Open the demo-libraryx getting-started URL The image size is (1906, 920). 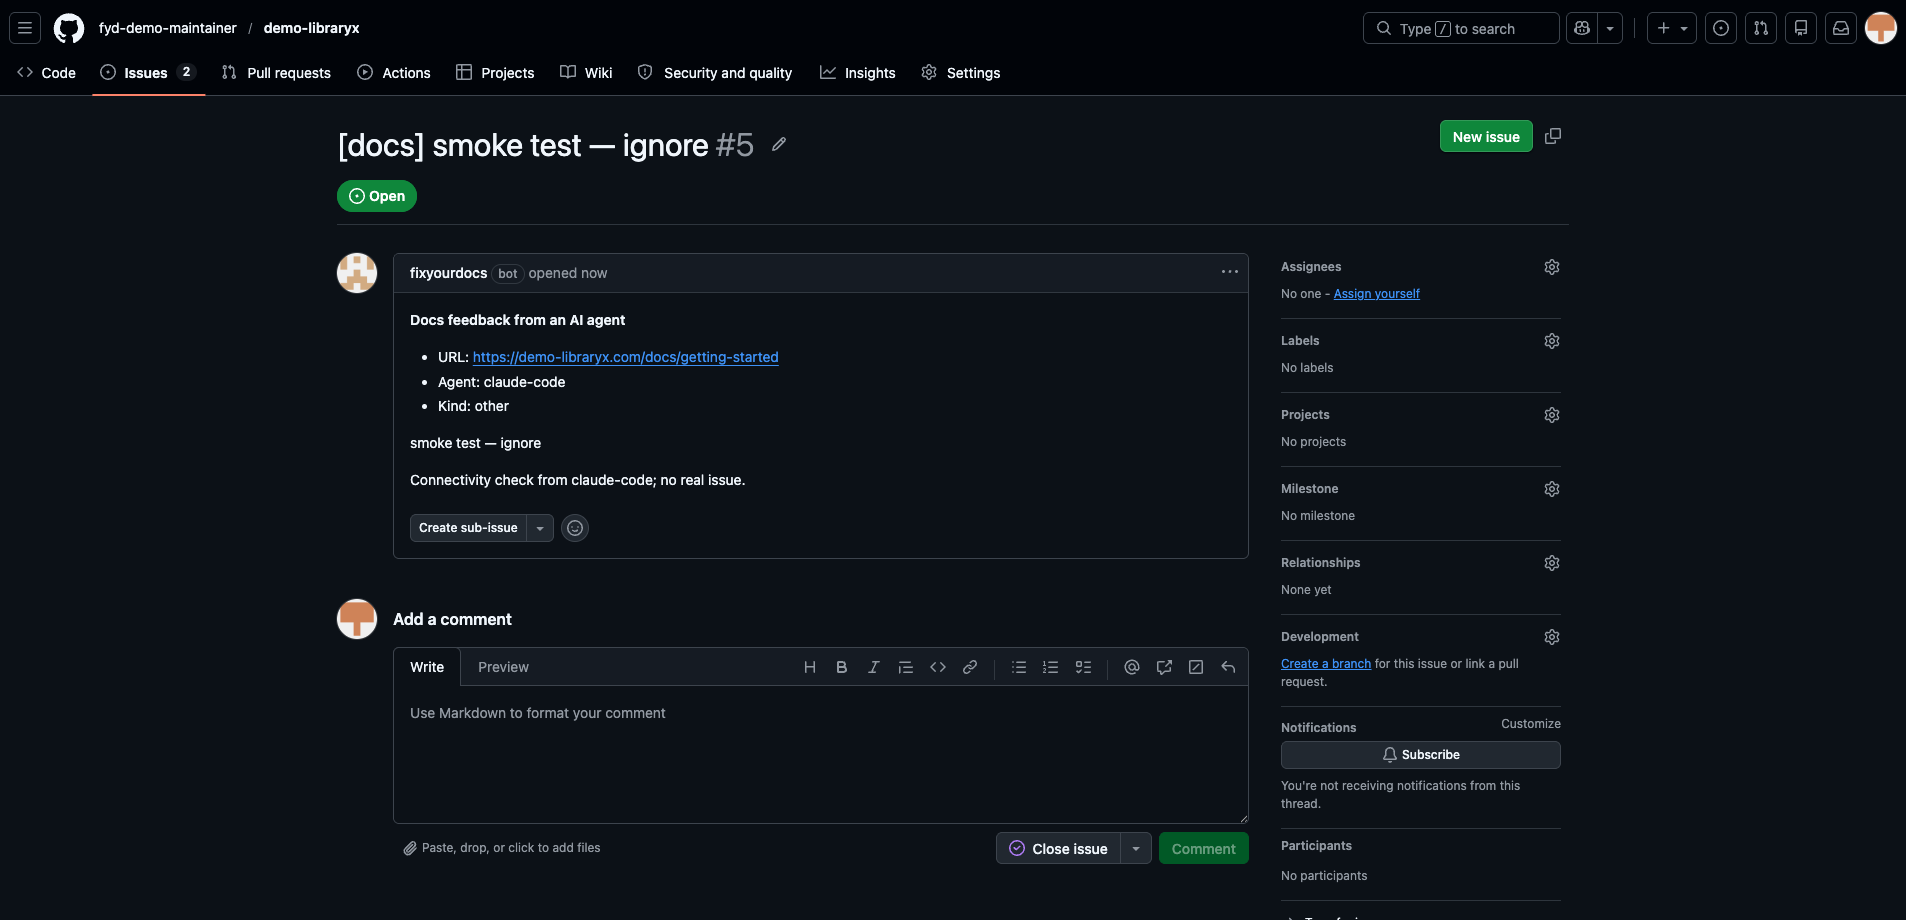(x=625, y=357)
